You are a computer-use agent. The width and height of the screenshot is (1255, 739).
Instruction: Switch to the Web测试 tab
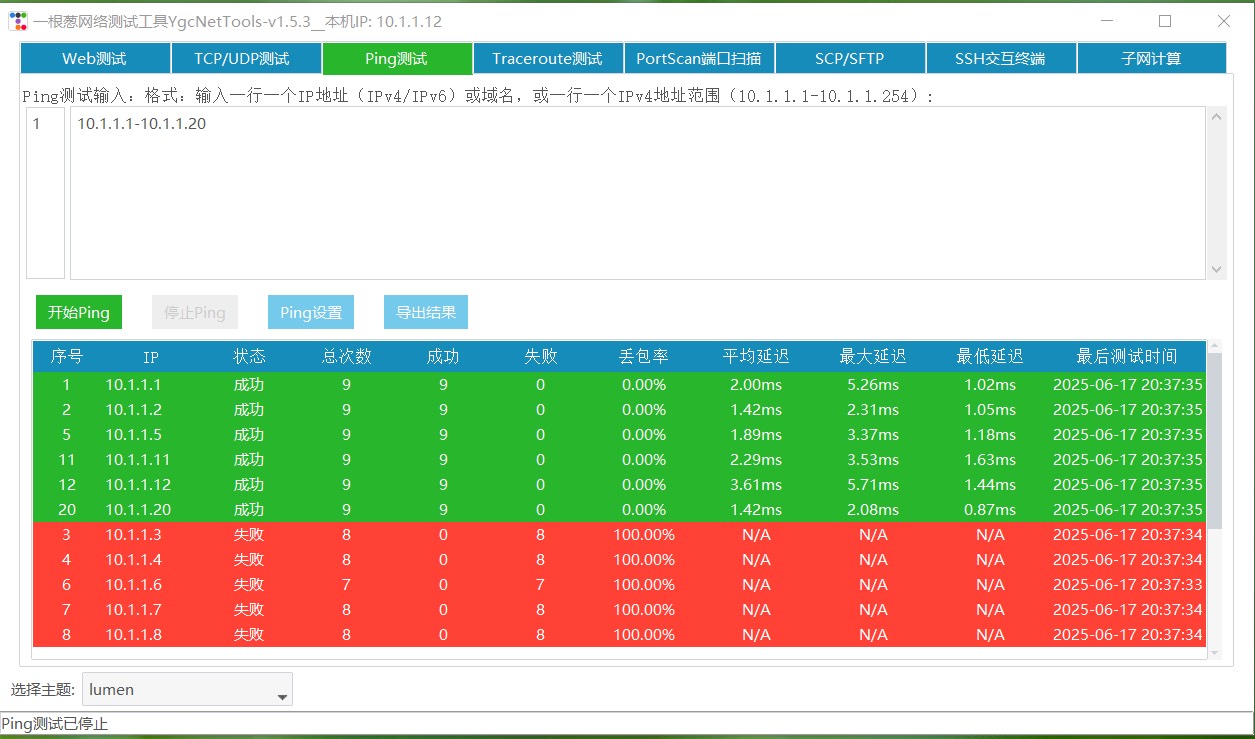(x=95, y=59)
